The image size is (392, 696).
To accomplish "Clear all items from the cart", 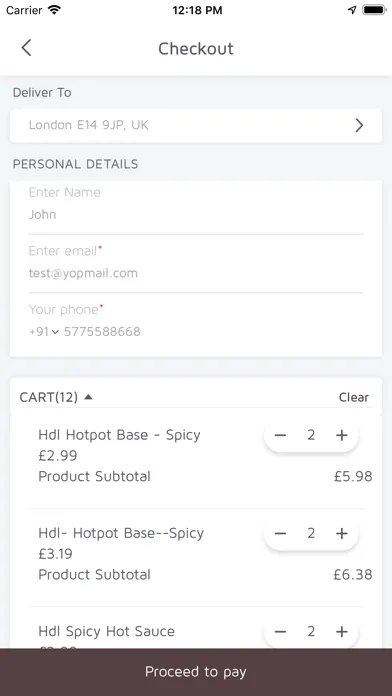I will click(x=353, y=397).
